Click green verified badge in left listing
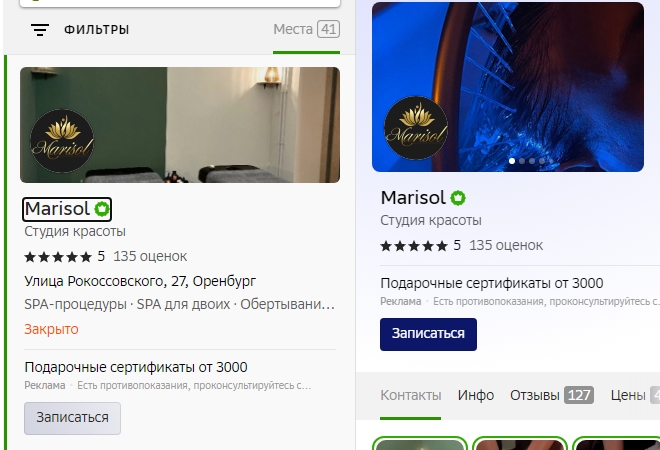Viewport: 660px width, 450px height. pyautogui.click(x=101, y=209)
